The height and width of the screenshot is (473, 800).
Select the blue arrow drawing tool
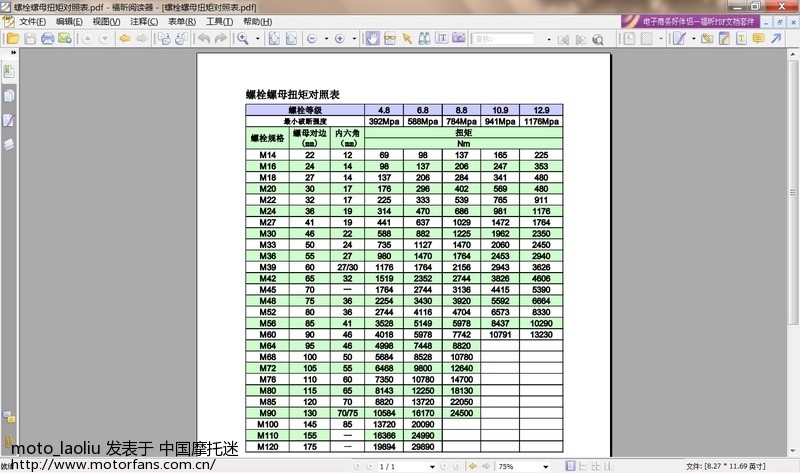pyautogui.click(x=777, y=39)
